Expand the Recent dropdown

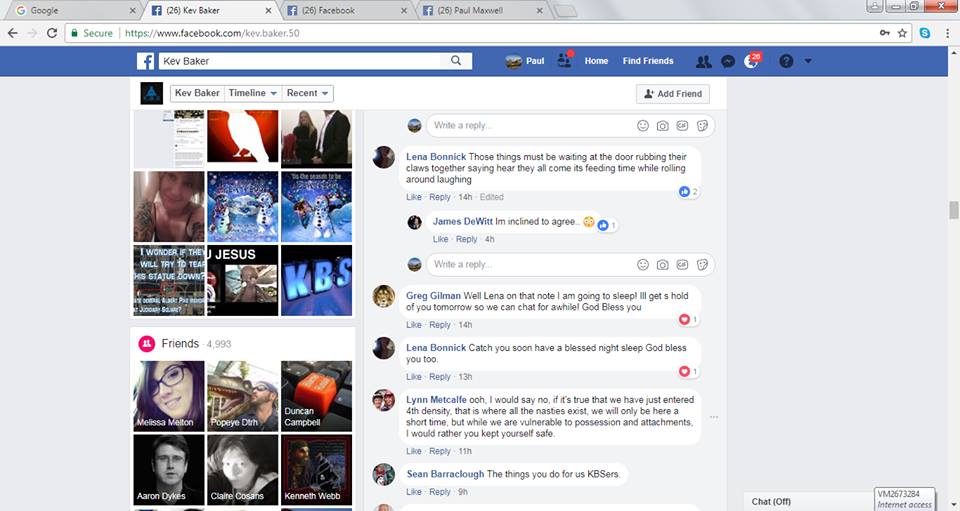point(308,93)
